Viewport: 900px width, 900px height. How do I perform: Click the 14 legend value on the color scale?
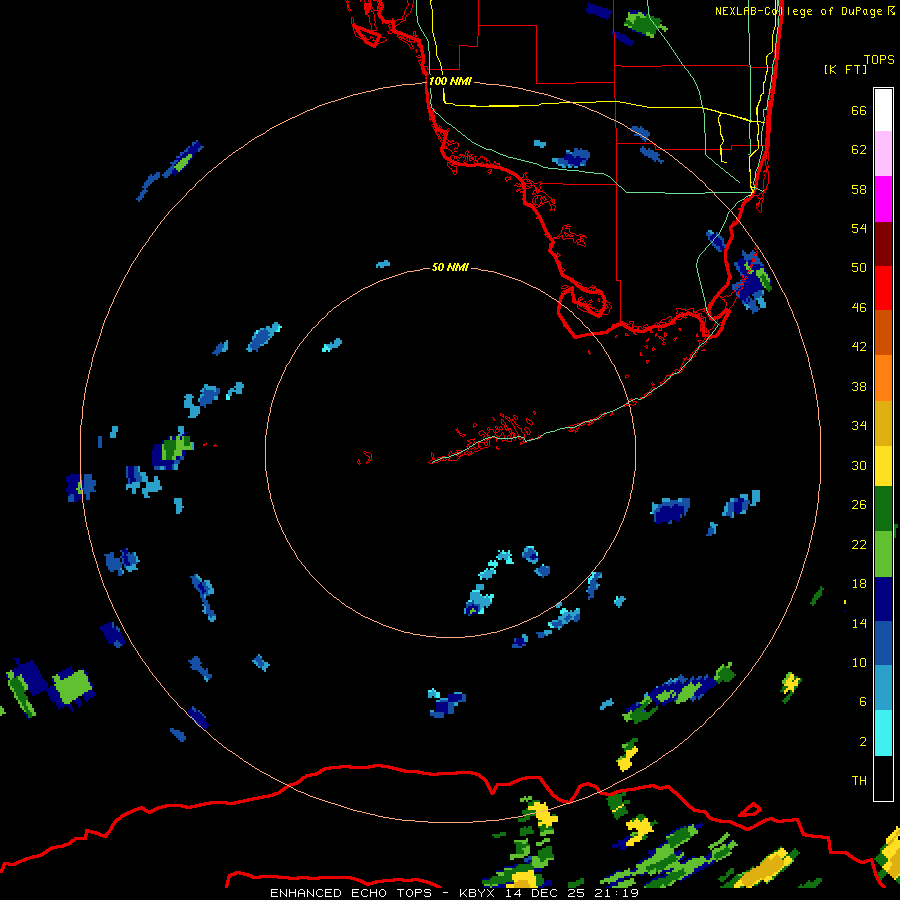click(859, 623)
